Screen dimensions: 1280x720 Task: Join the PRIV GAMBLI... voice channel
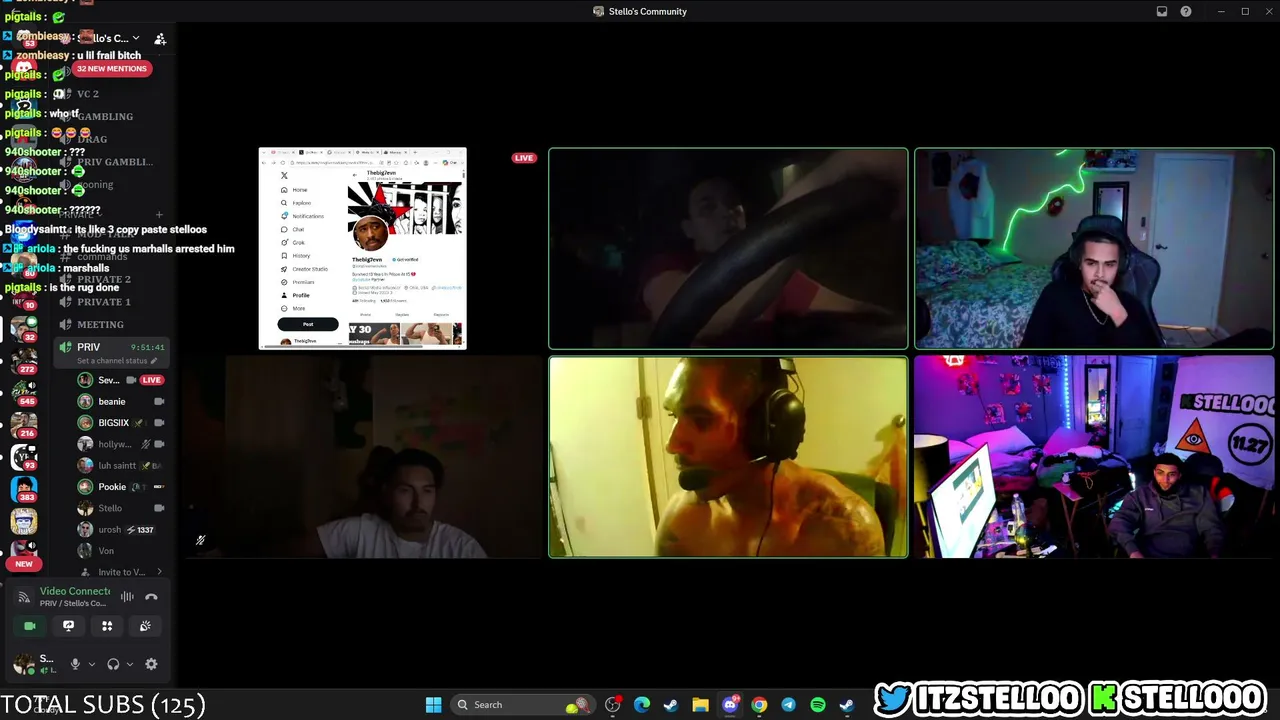tap(110, 162)
